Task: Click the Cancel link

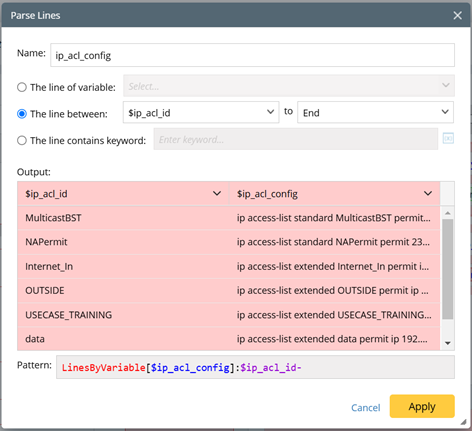Action: point(366,407)
